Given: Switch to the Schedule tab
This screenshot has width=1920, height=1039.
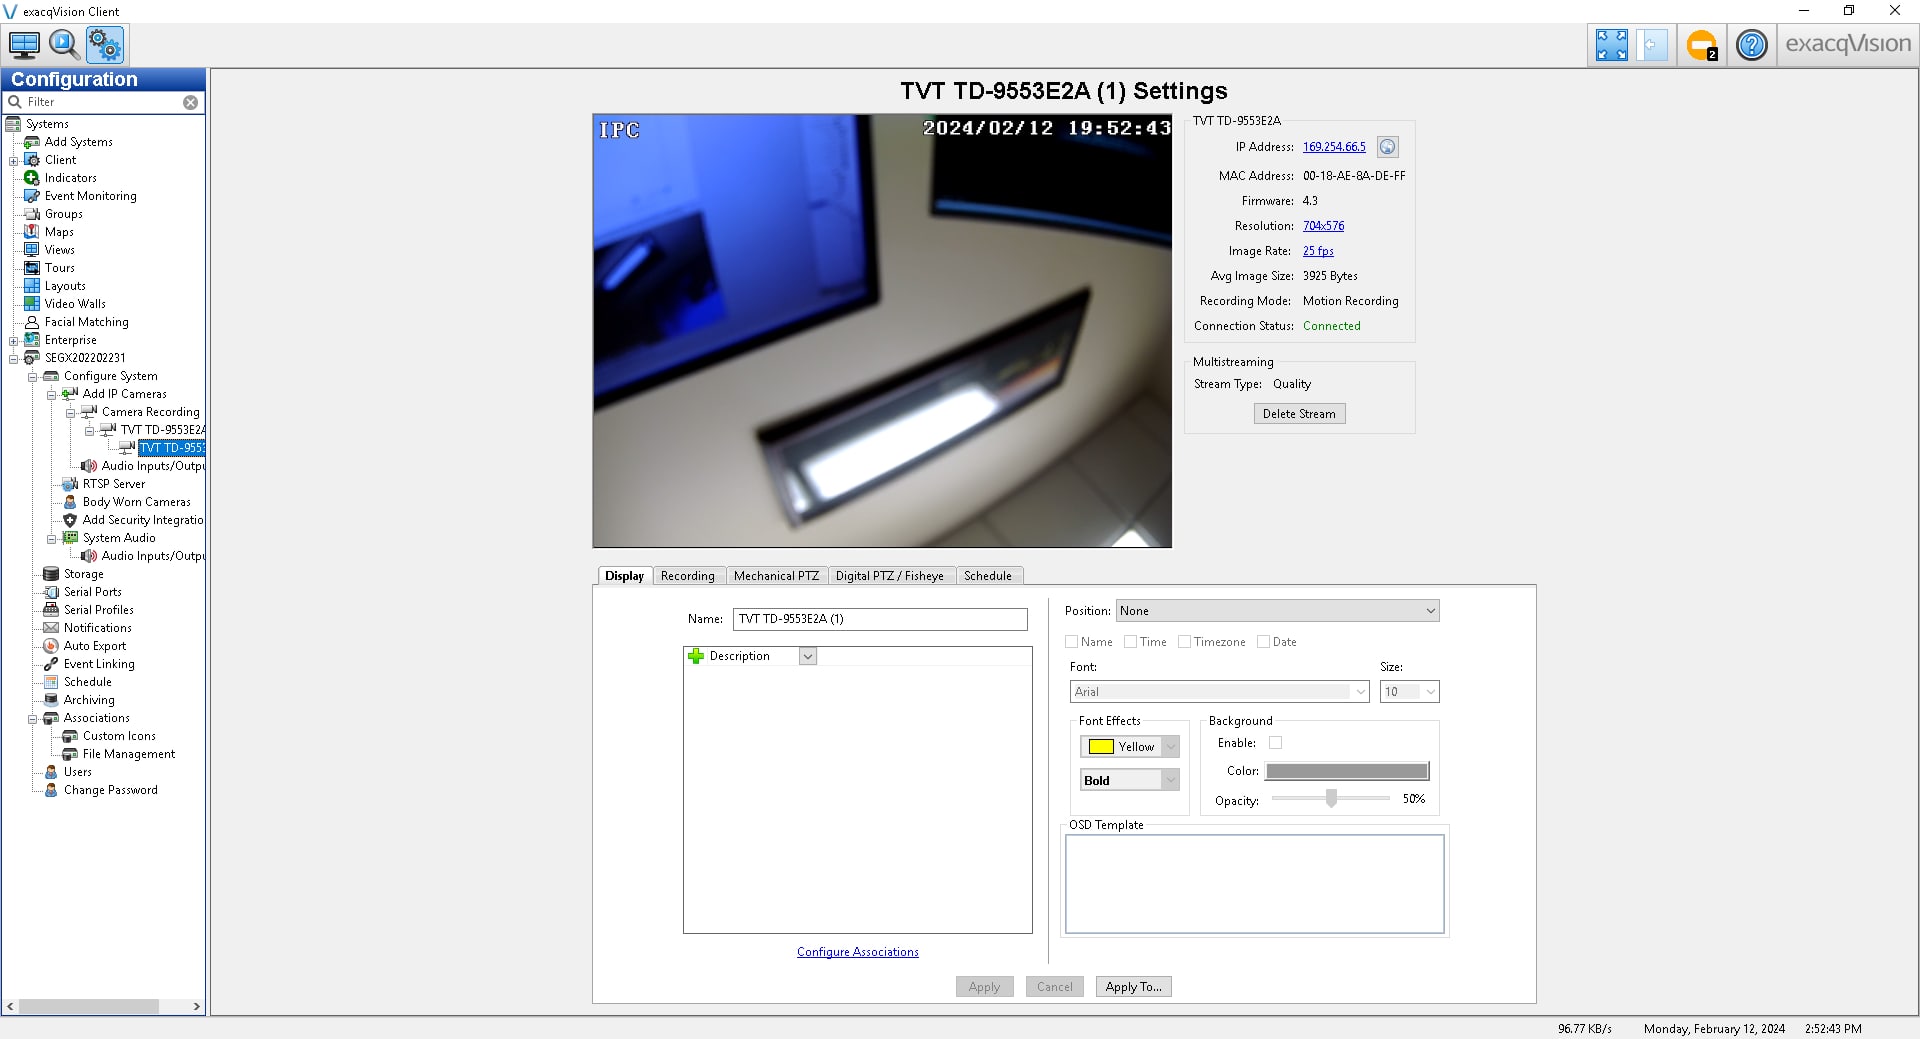Looking at the screenshot, I should (988, 576).
